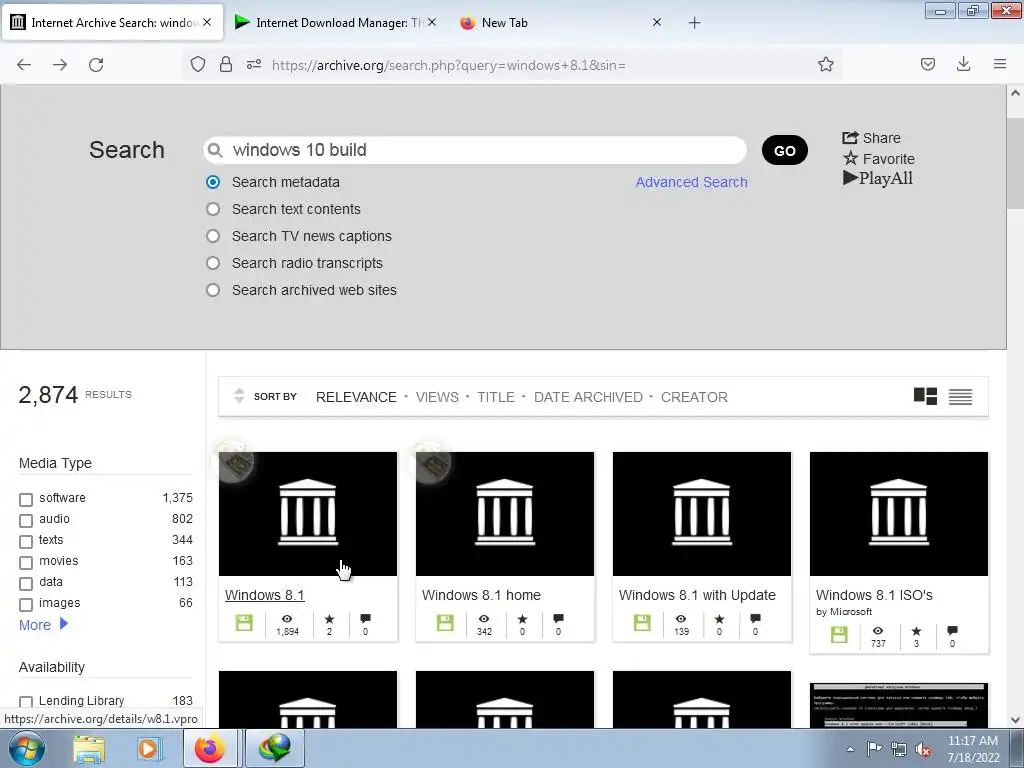Open Windows Explorer from taskbar

[x=89, y=748]
